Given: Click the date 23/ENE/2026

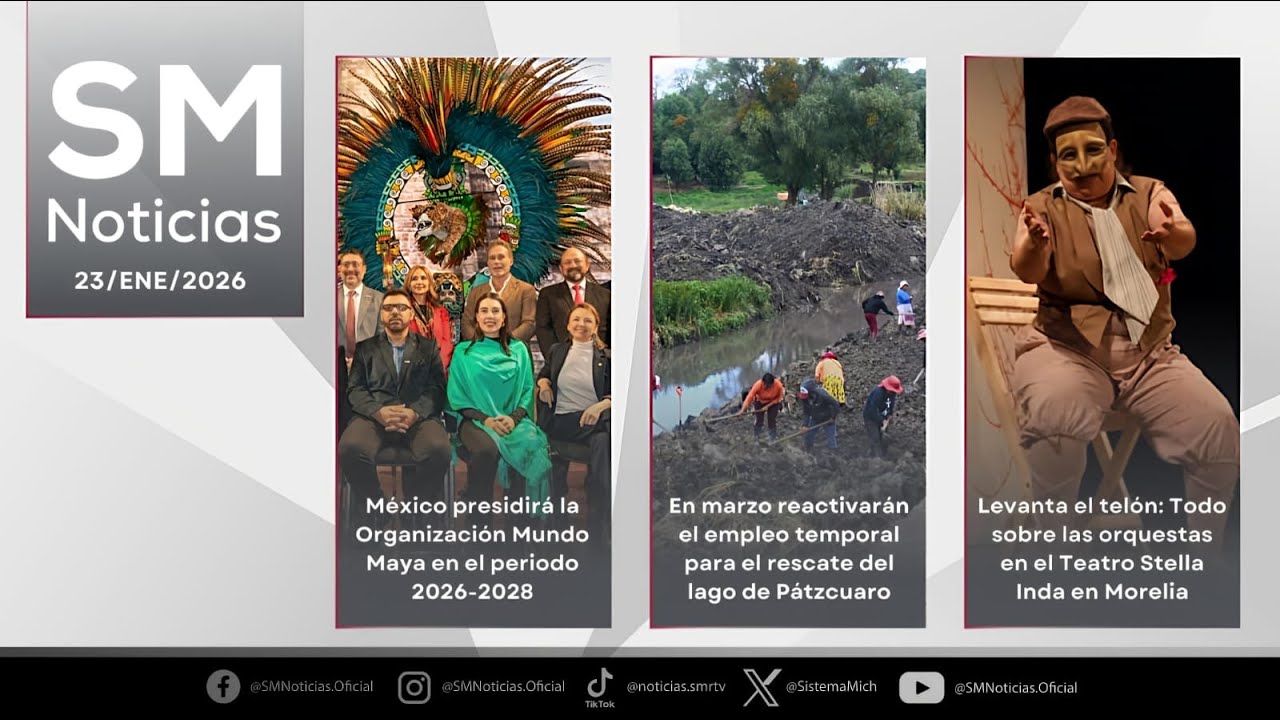Looking at the screenshot, I should click(160, 281).
